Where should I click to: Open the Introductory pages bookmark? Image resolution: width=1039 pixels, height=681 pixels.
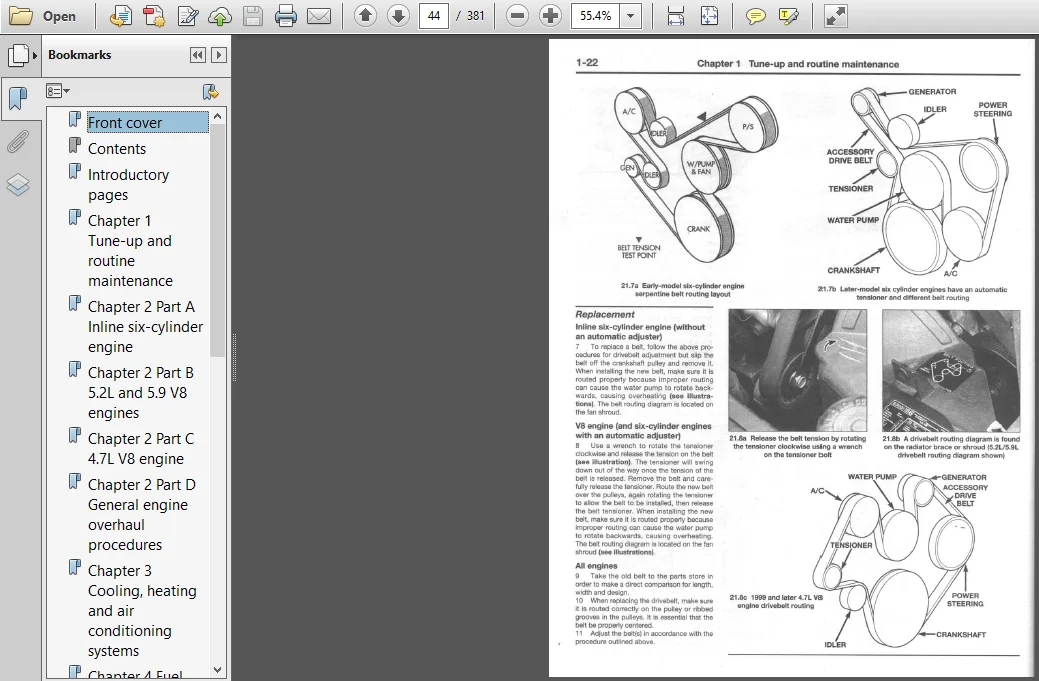tap(129, 184)
